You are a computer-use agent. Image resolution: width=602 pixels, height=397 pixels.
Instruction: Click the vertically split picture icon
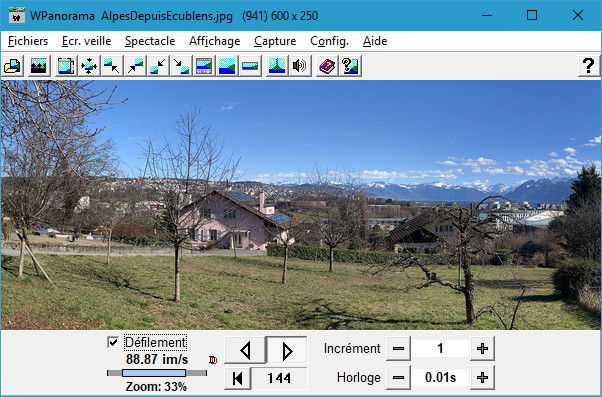coord(277,66)
